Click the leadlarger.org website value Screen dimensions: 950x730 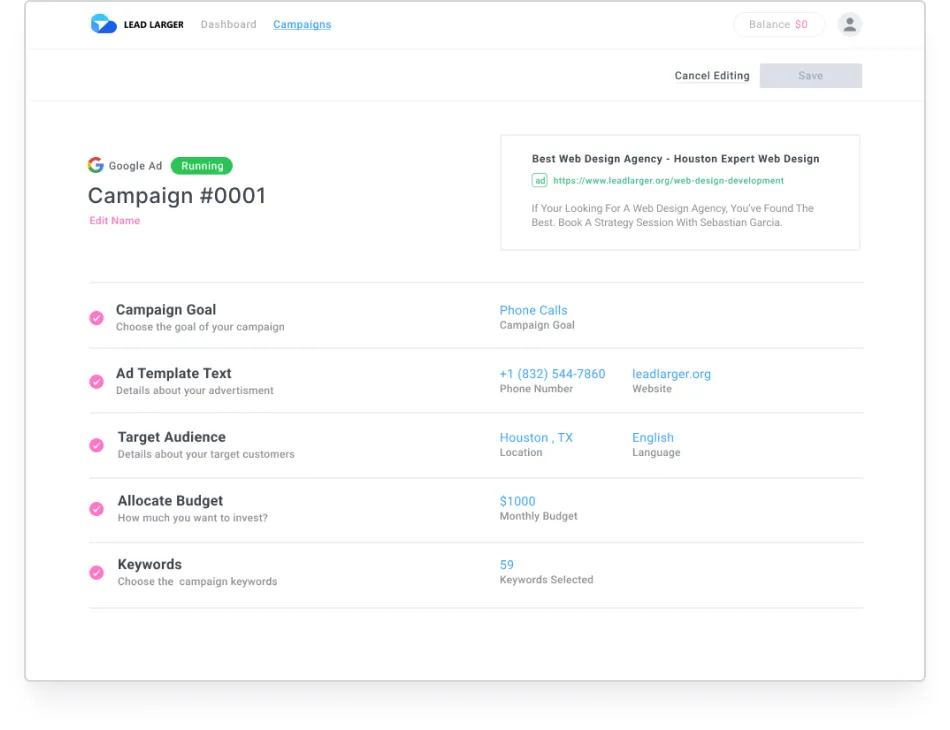click(671, 374)
